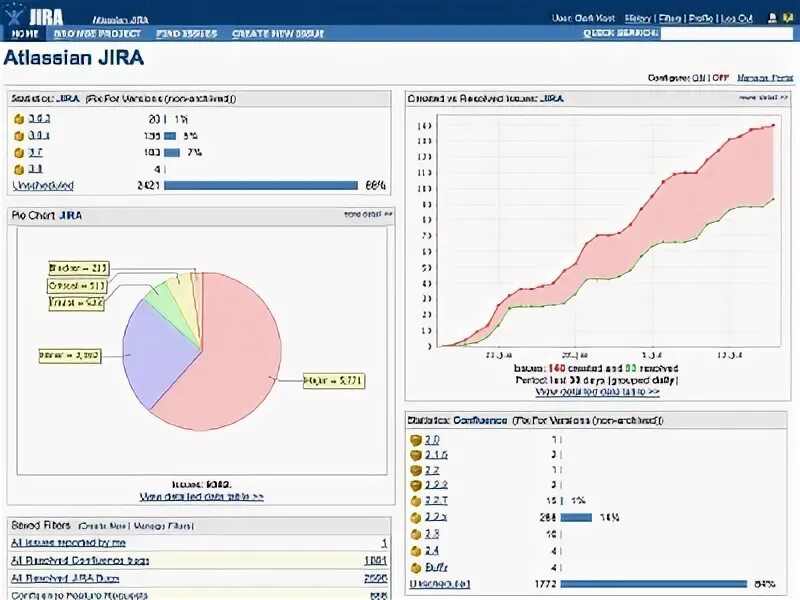Open Find Issues in the navigation bar
The image size is (800, 600).
(187, 34)
